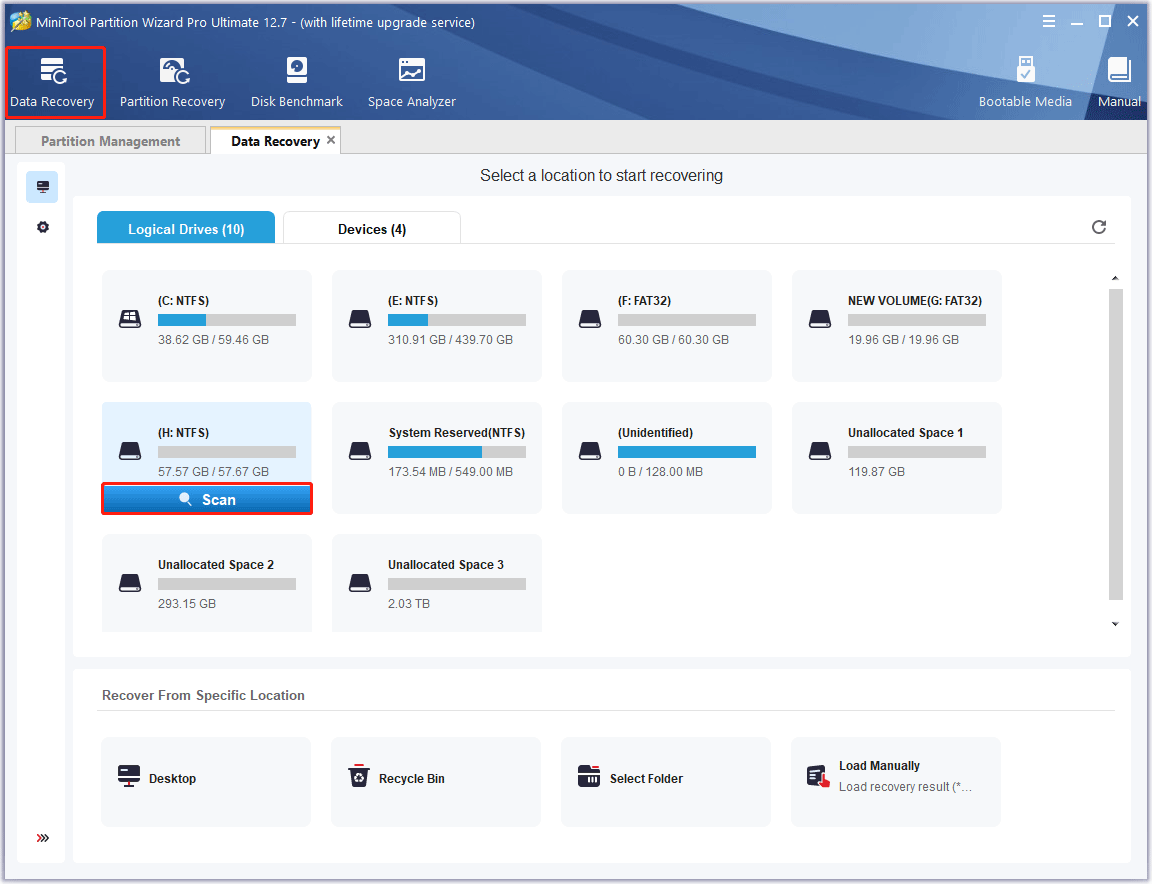This screenshot has width=1152, height=884.
Task: Click the "119.87 GB" size text
Action: tap(876, 472)
